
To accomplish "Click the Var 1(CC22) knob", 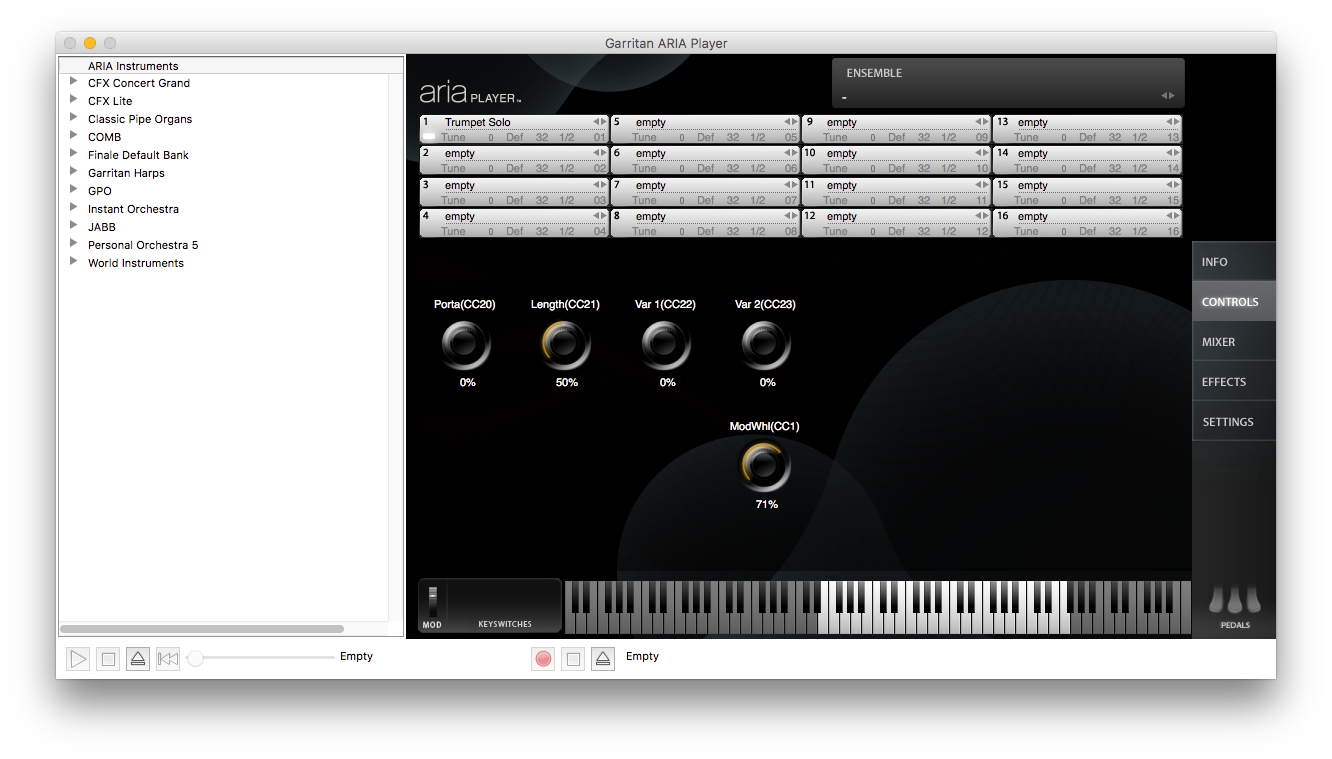I will pyautogui.click(x=666, y=345).
